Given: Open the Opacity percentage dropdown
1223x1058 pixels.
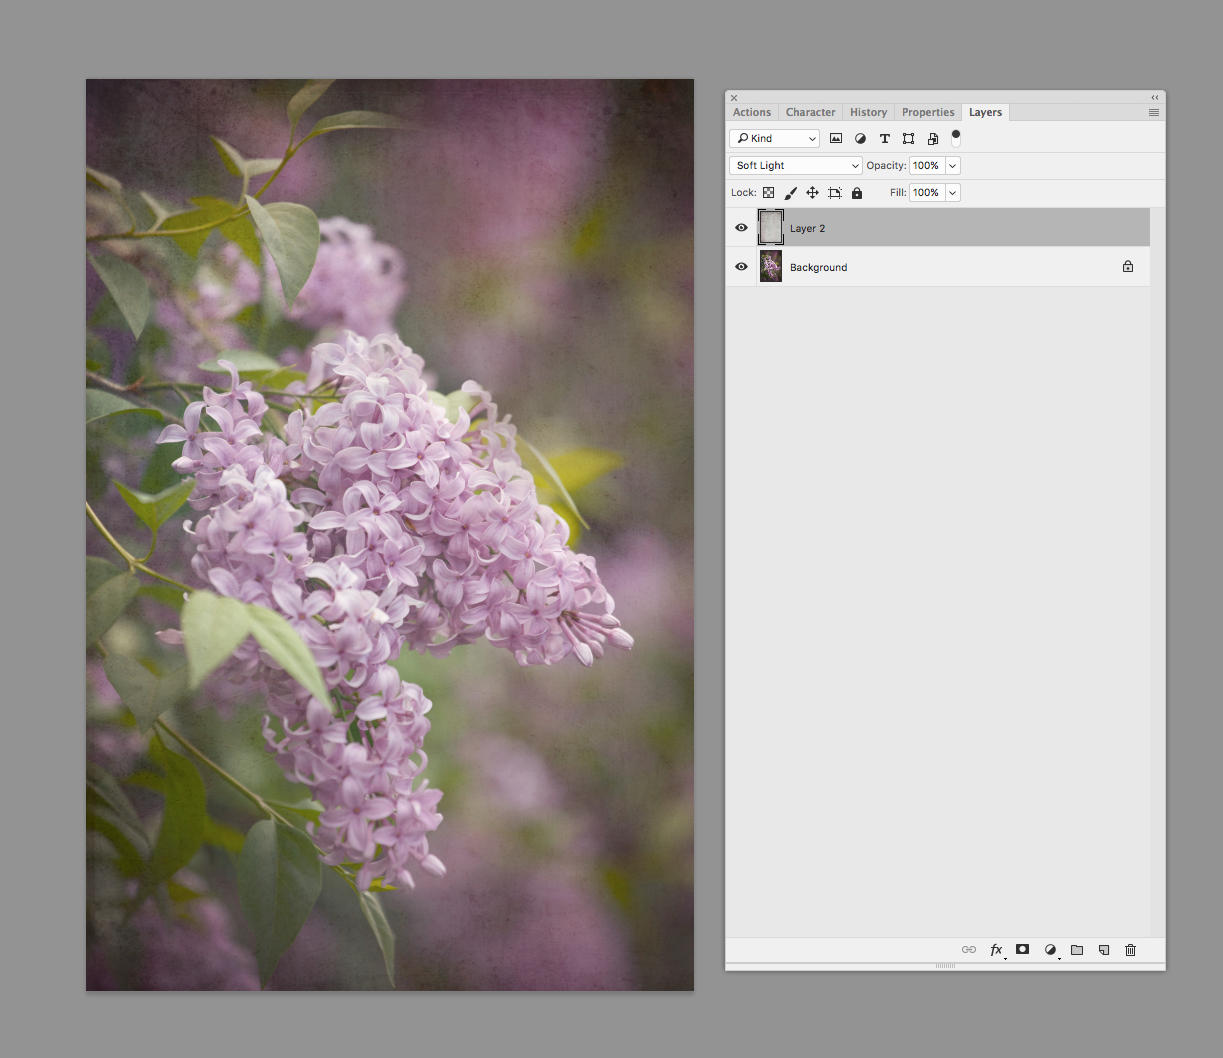Looking at the screenshot, I should 951,165.
